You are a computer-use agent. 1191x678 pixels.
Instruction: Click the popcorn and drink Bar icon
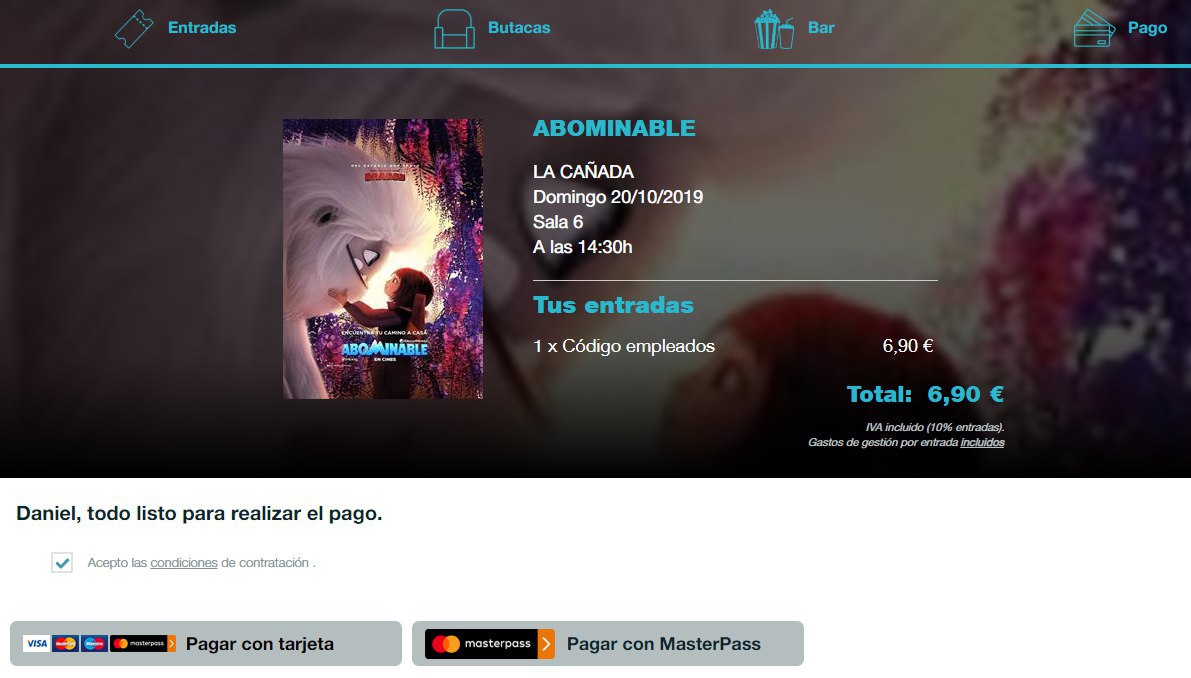coord(774,29)
